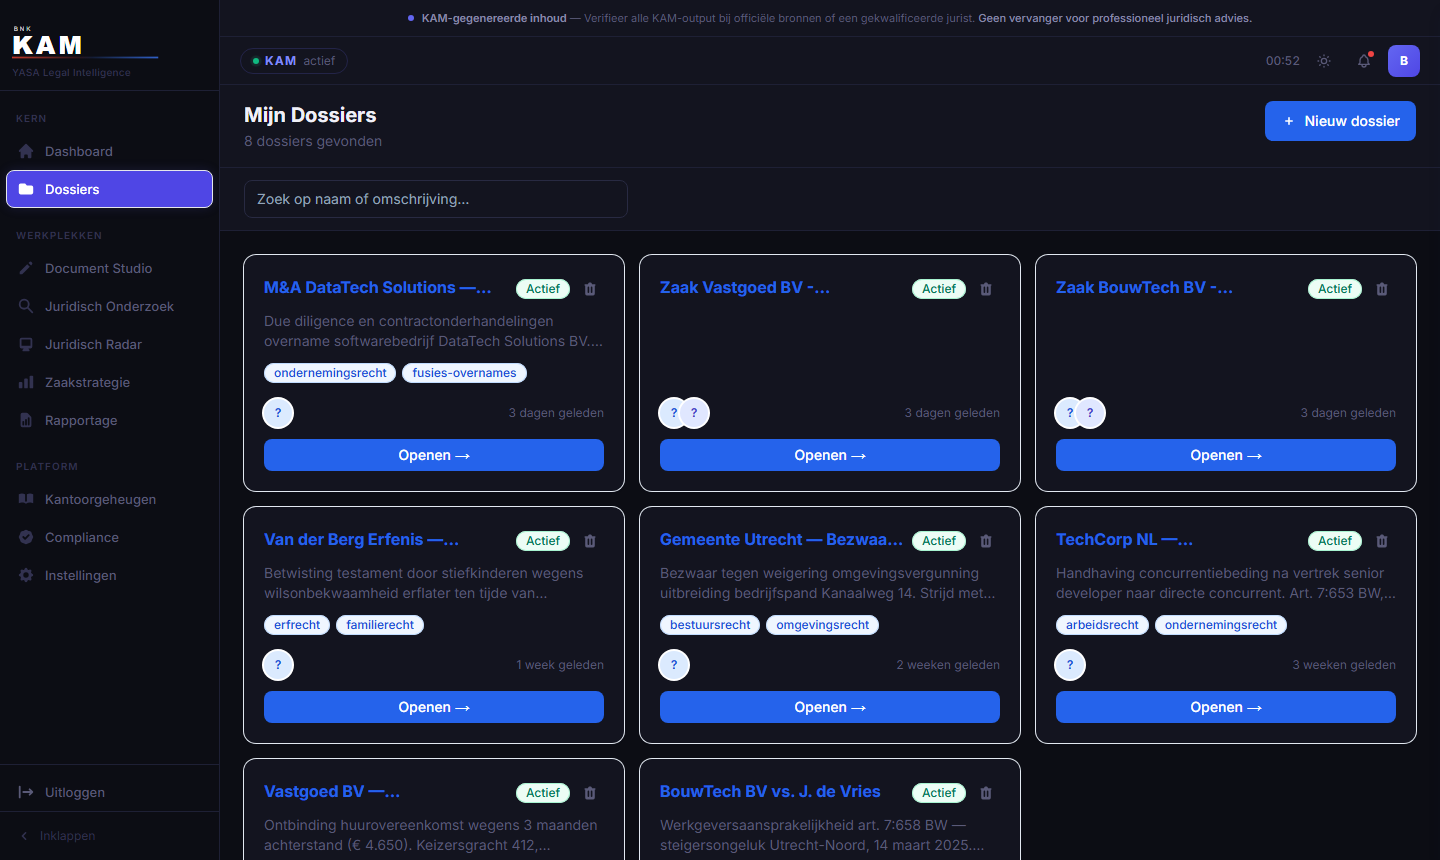1440x860 pixels.
Task: Delete Vastgoed BV dossier at bottom
Action: [590, 793]
